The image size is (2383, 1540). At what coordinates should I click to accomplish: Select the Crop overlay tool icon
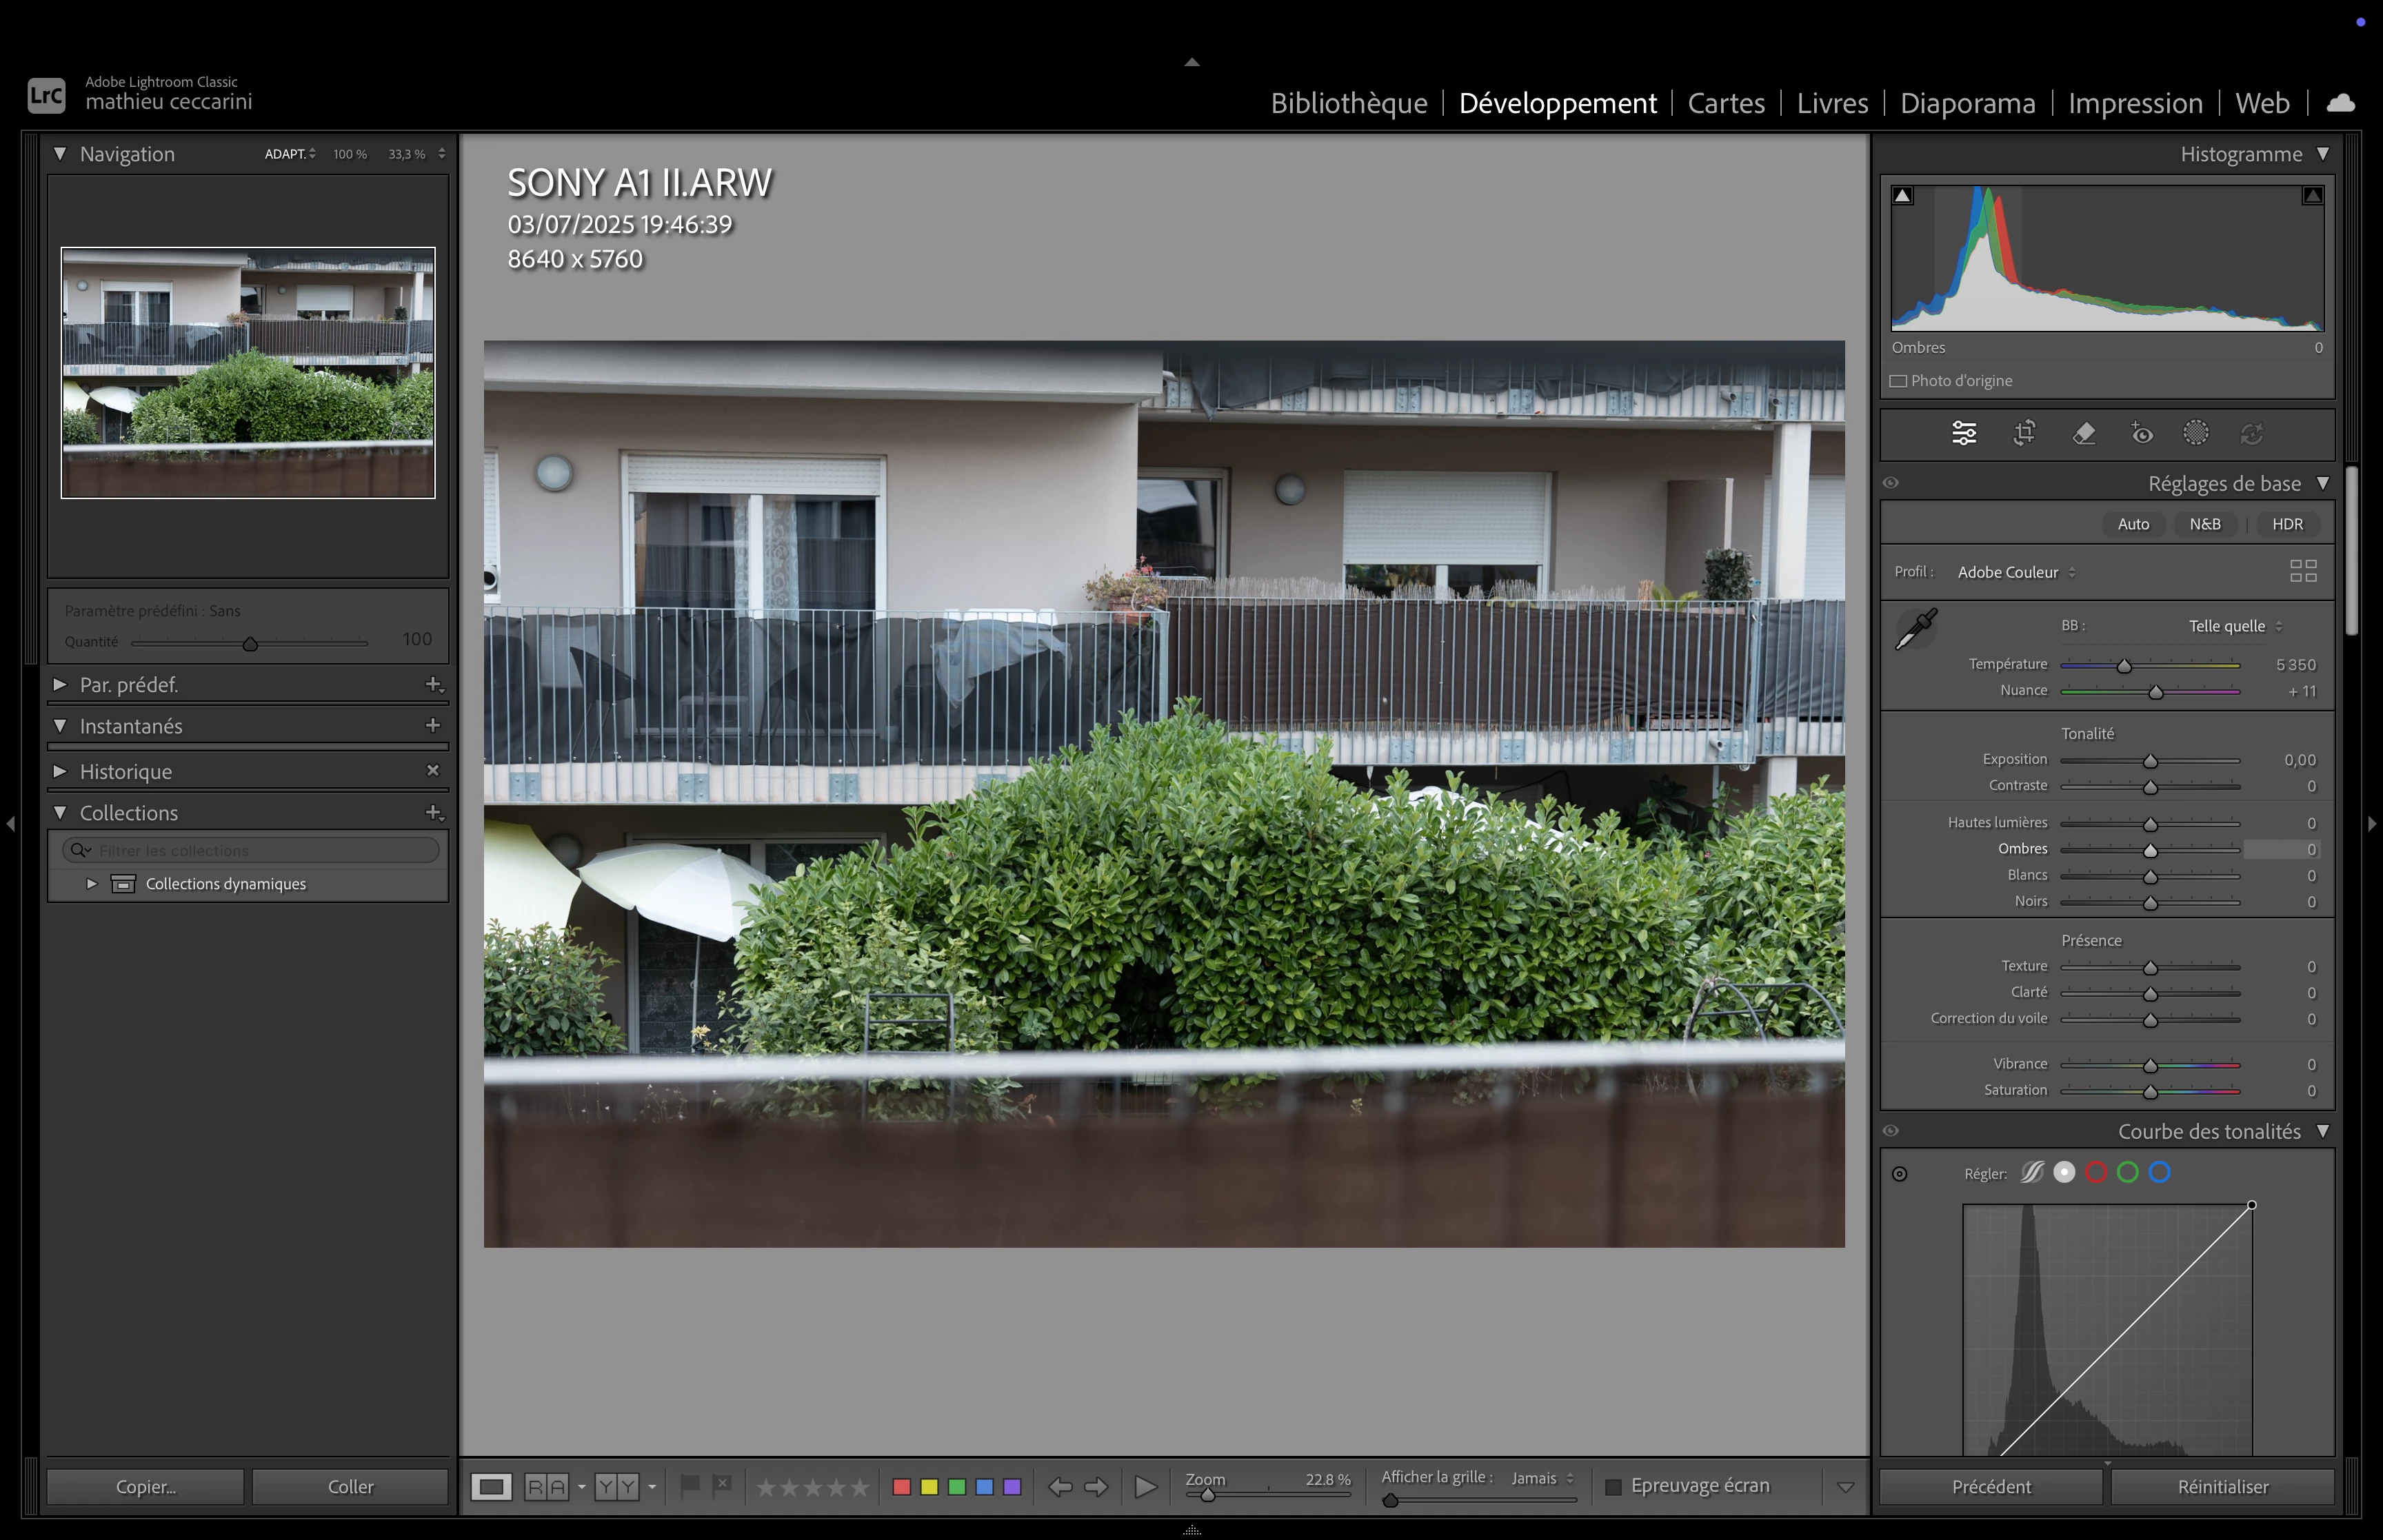2024,434
